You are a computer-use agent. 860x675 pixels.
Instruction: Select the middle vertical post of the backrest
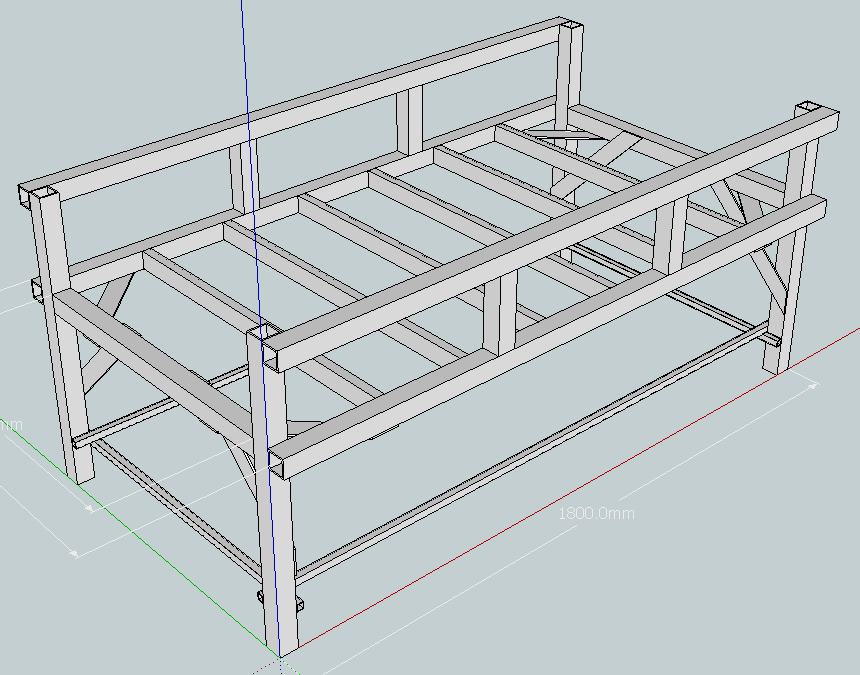point(410,122)
